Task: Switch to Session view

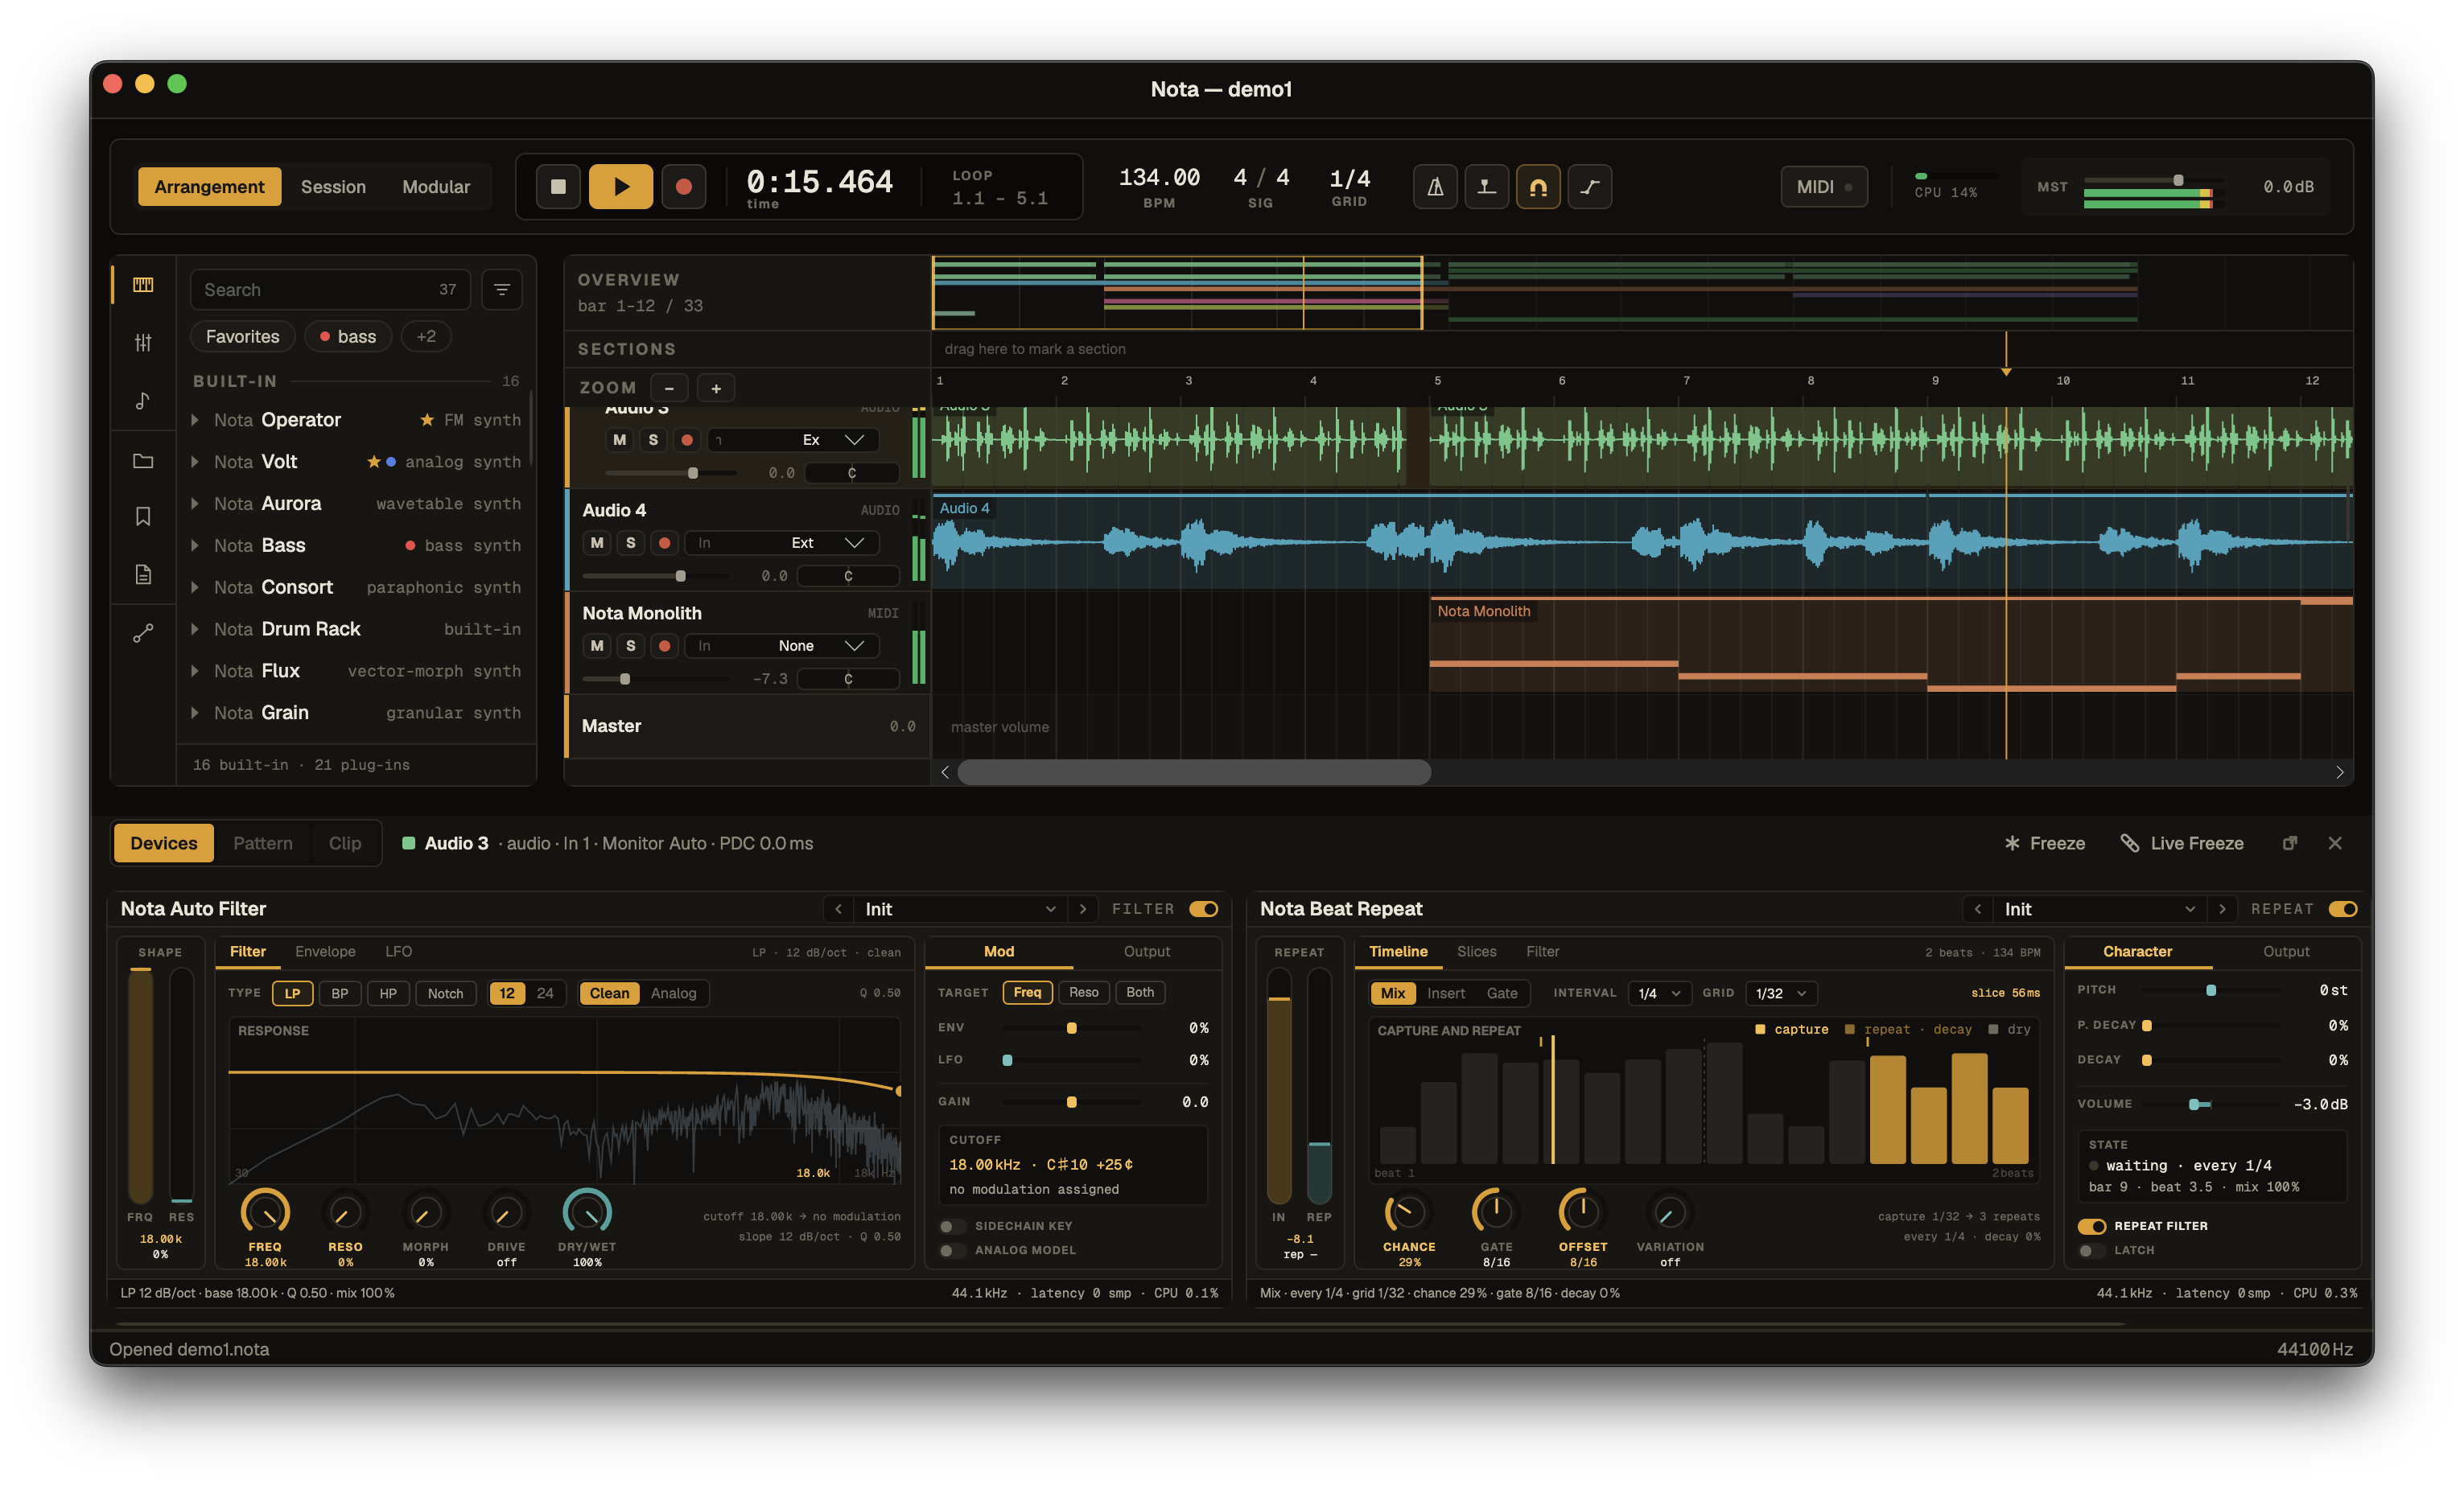Action: pos(333,187)
